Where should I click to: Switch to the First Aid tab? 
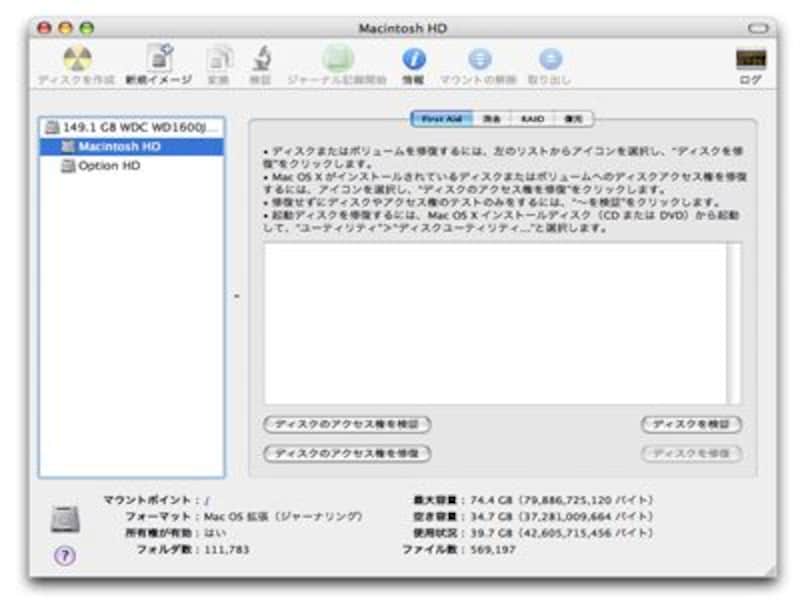pyautogui.click(x=442, y=119)
